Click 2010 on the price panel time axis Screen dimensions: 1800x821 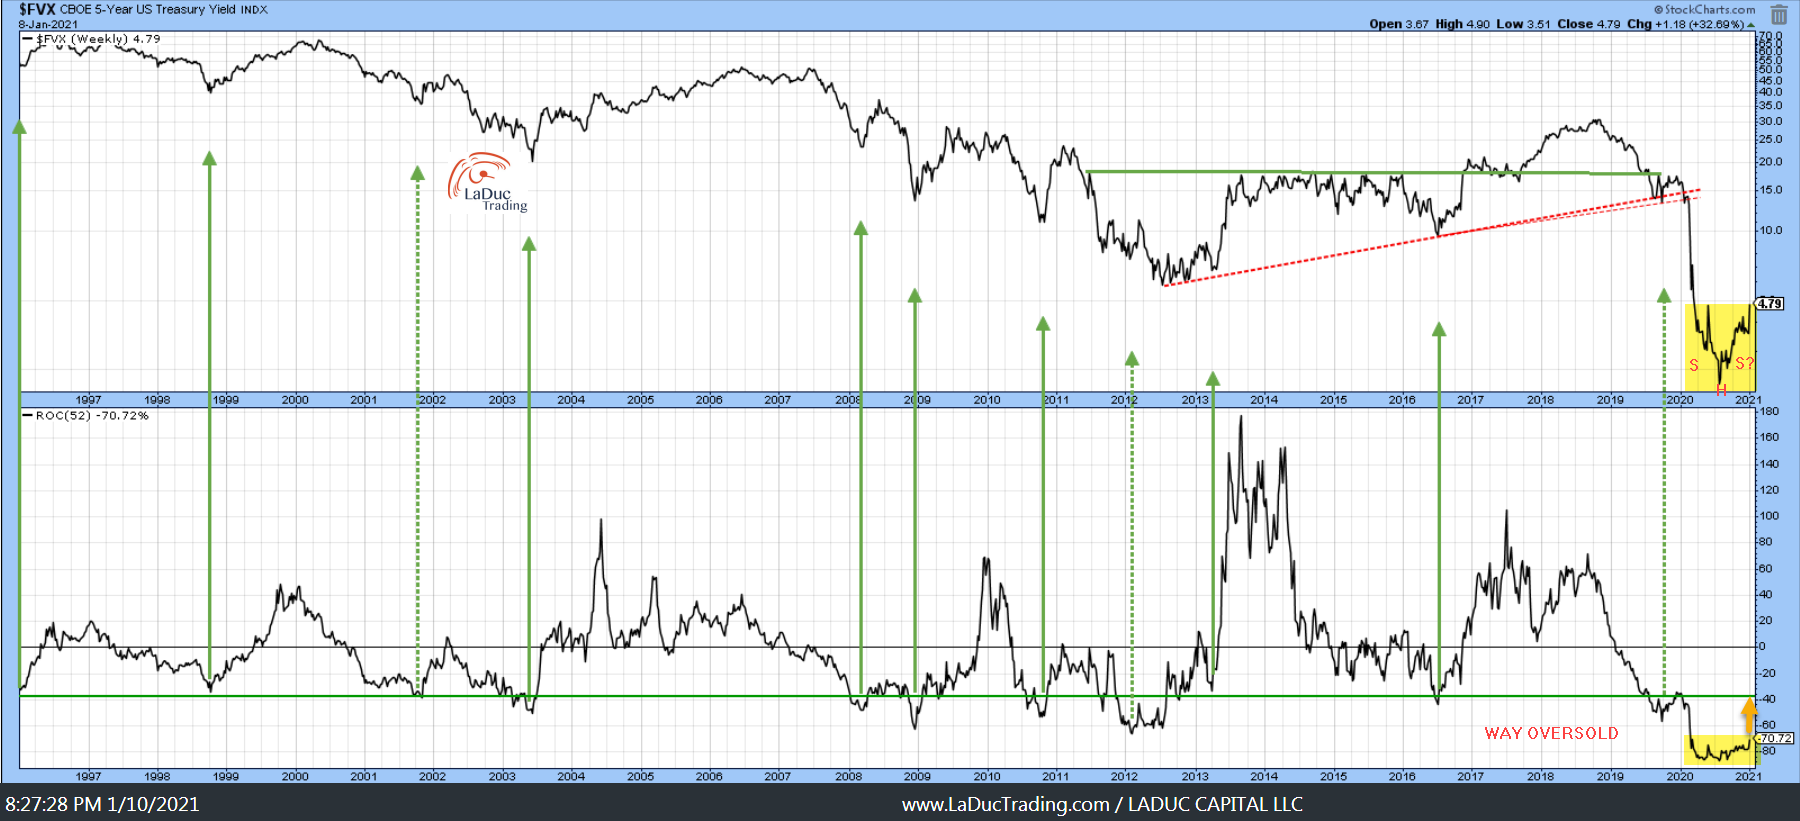[987, 400]
